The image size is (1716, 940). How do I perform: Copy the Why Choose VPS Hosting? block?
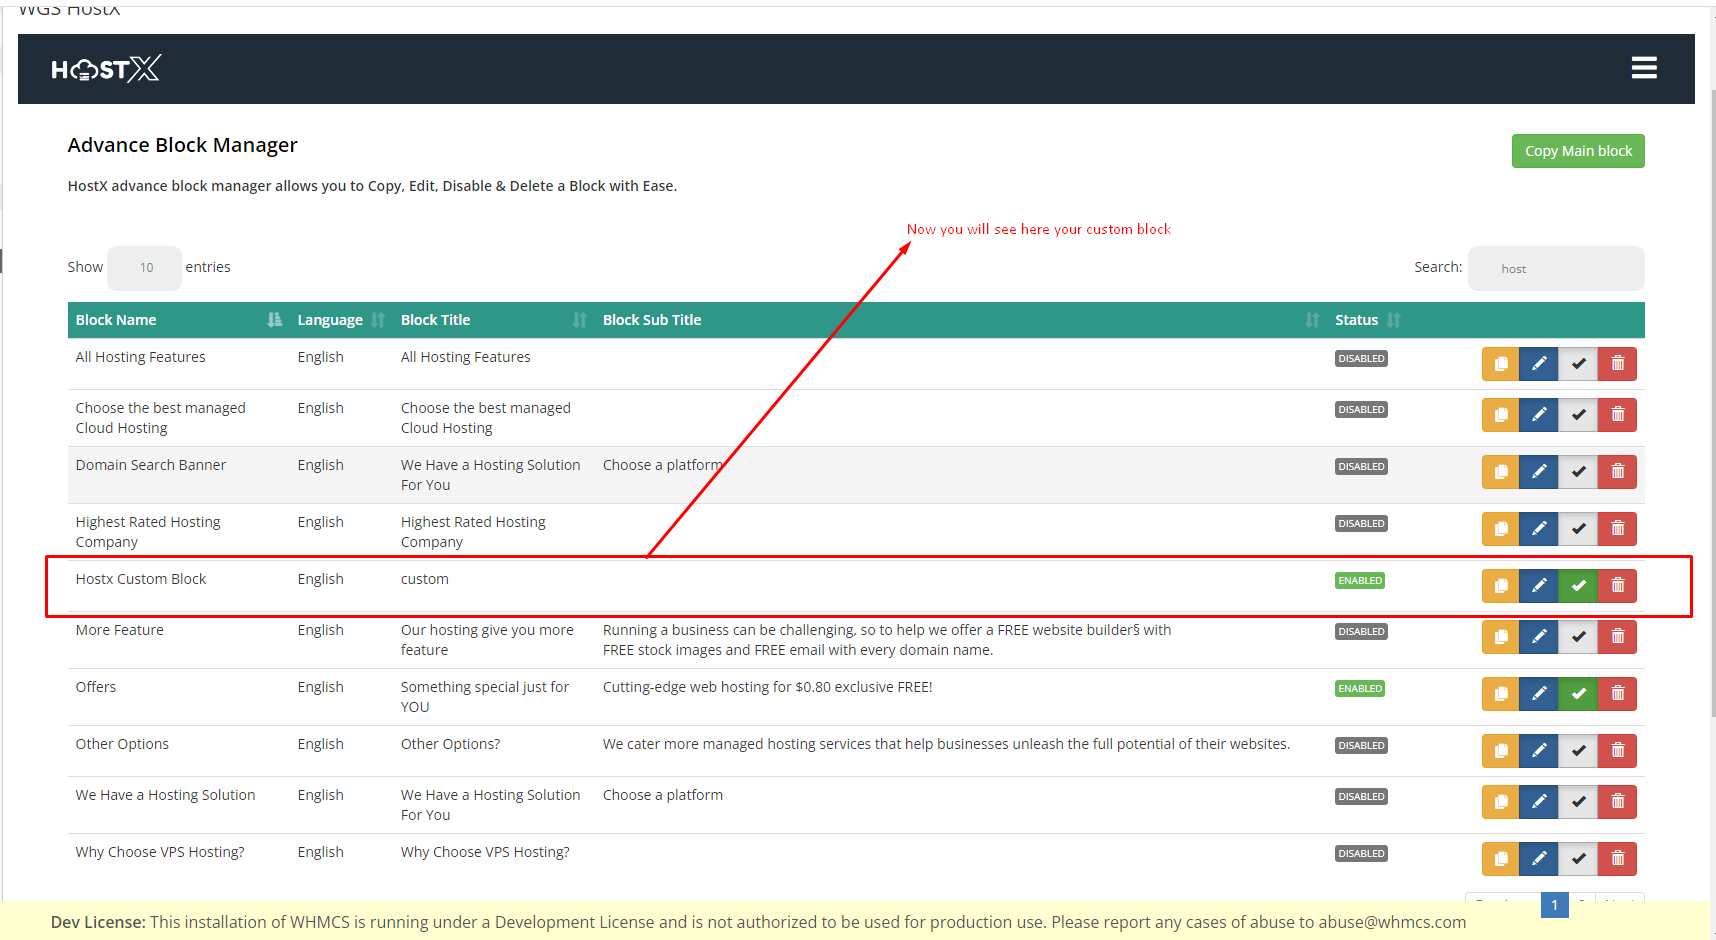click(x=1500, y=859)
